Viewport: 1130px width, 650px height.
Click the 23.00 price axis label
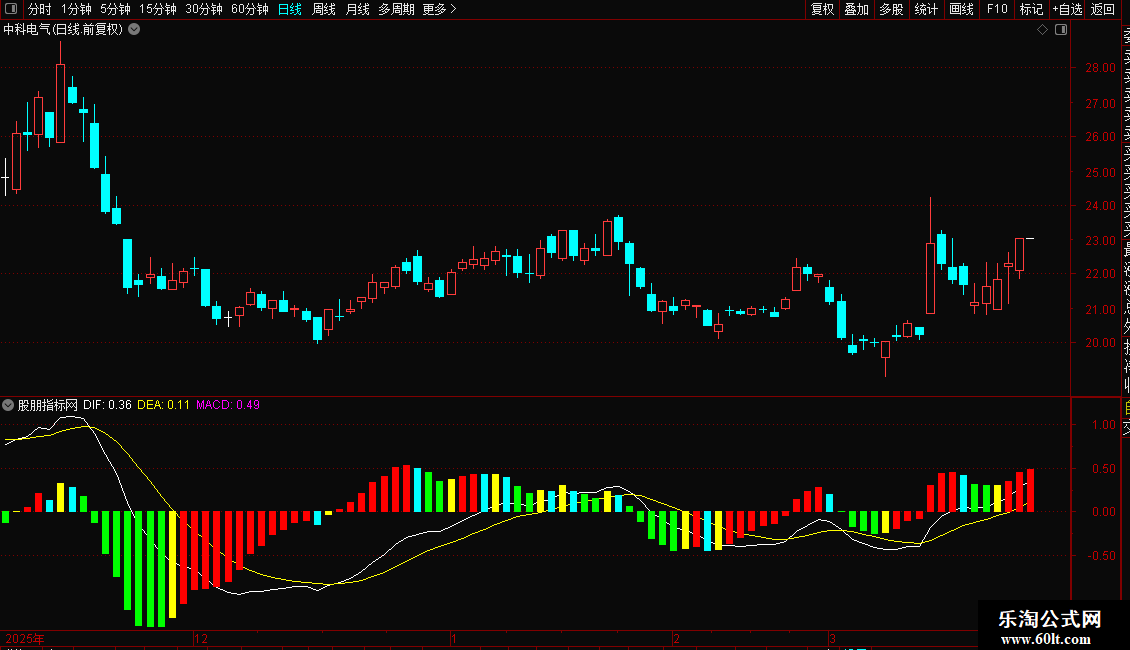point(1100,241)
